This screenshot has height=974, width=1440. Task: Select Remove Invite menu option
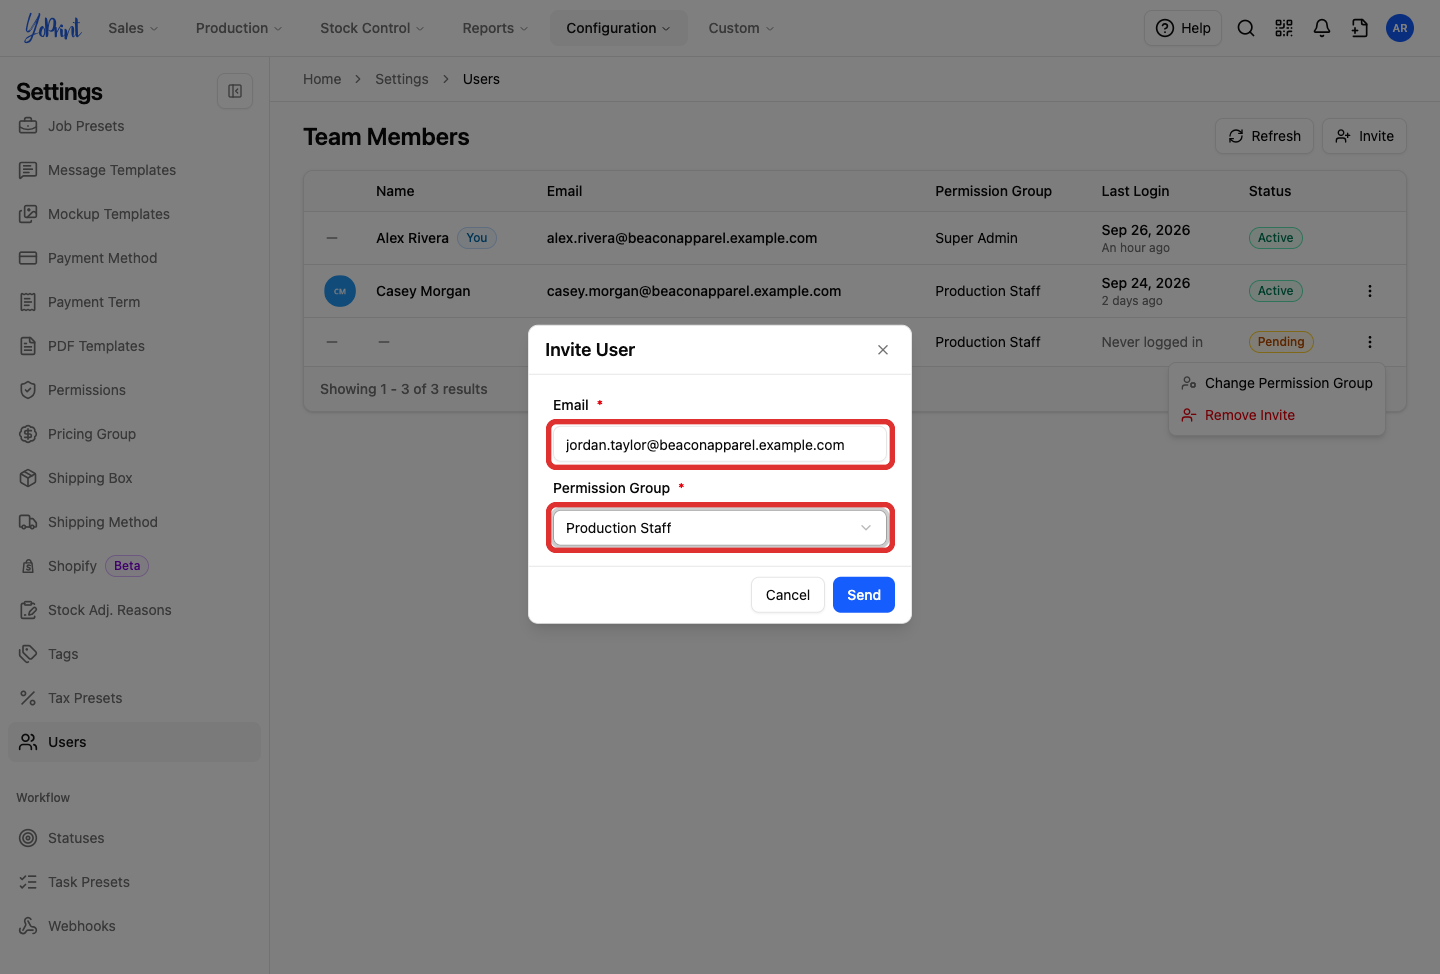1277,415
